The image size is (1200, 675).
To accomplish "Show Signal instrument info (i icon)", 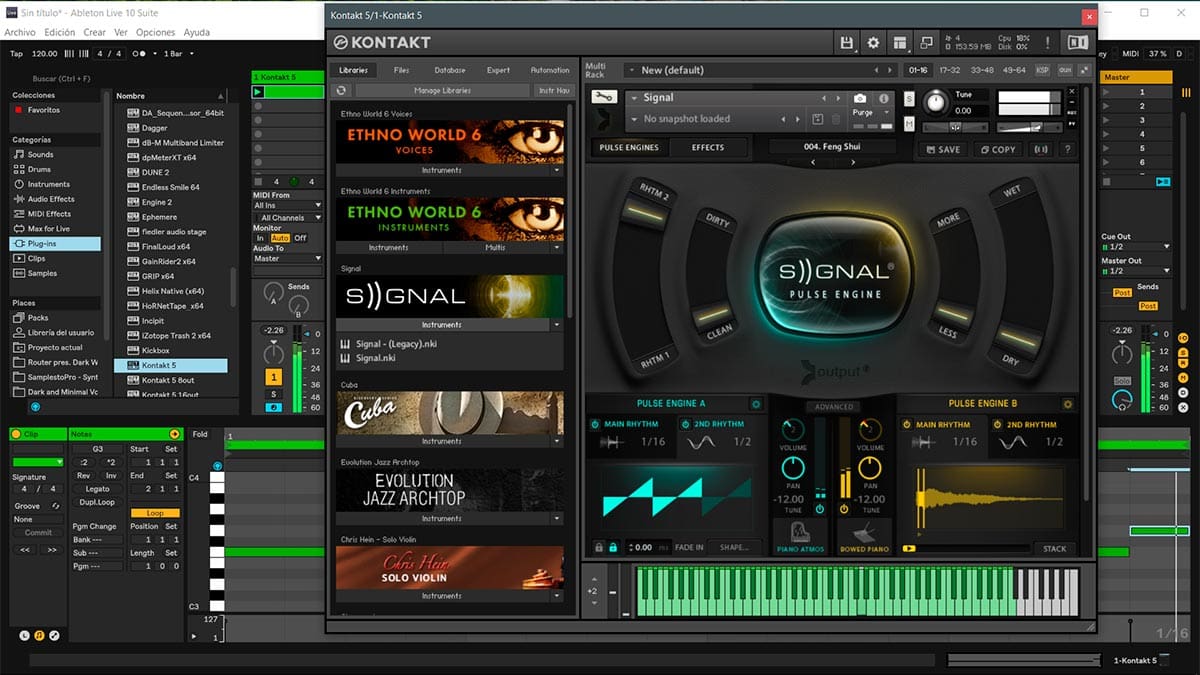I will 883,98.
